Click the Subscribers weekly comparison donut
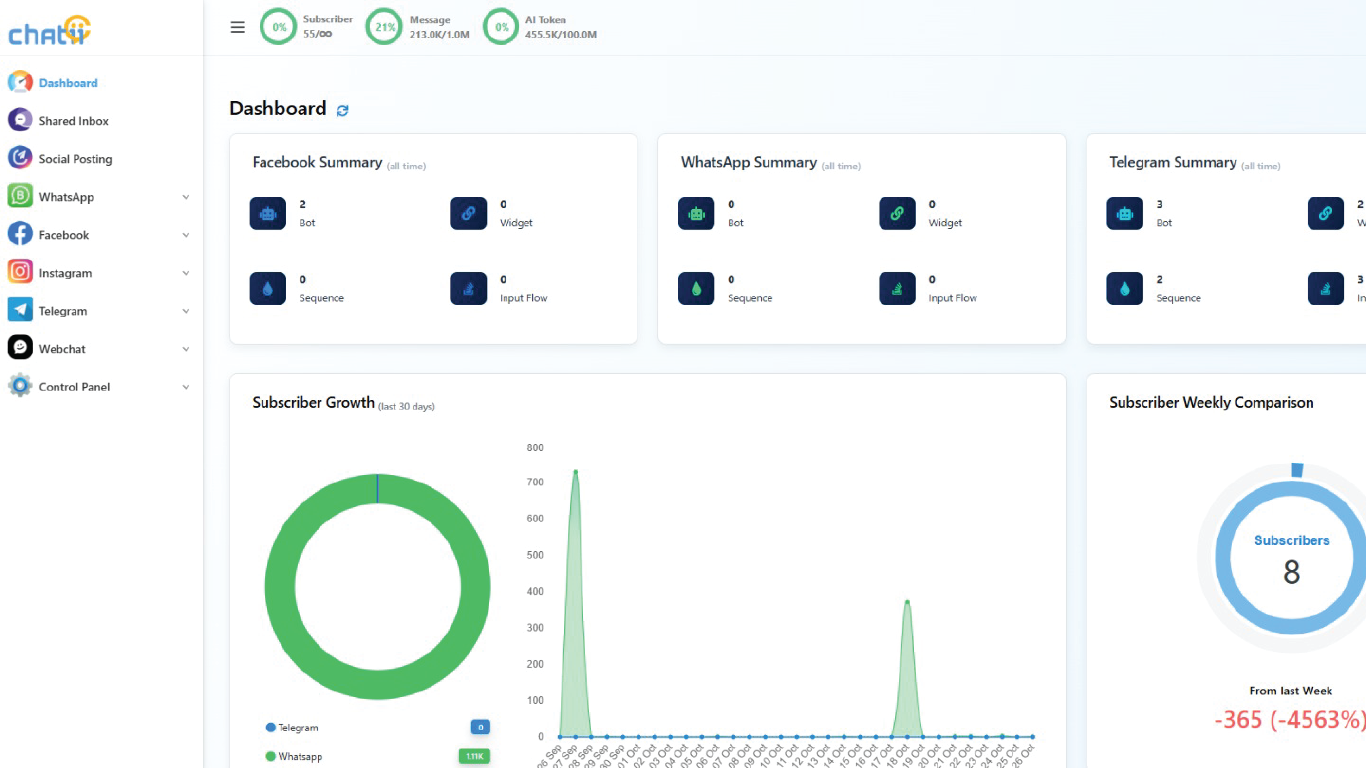Viewport: 1366px width, 768px height. pyautogui.click(x=1290, y=560)
